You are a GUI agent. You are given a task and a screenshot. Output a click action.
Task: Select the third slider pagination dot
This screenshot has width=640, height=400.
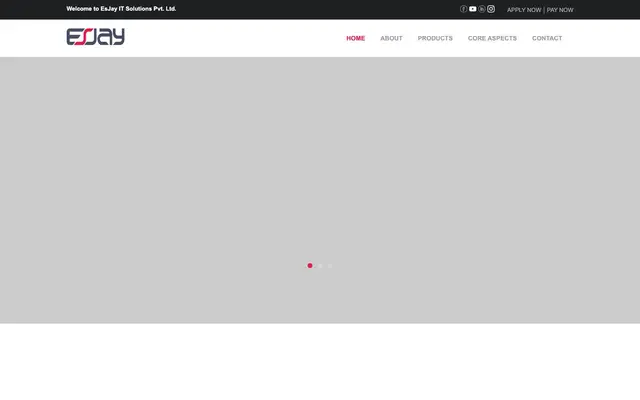pos(330,266)
